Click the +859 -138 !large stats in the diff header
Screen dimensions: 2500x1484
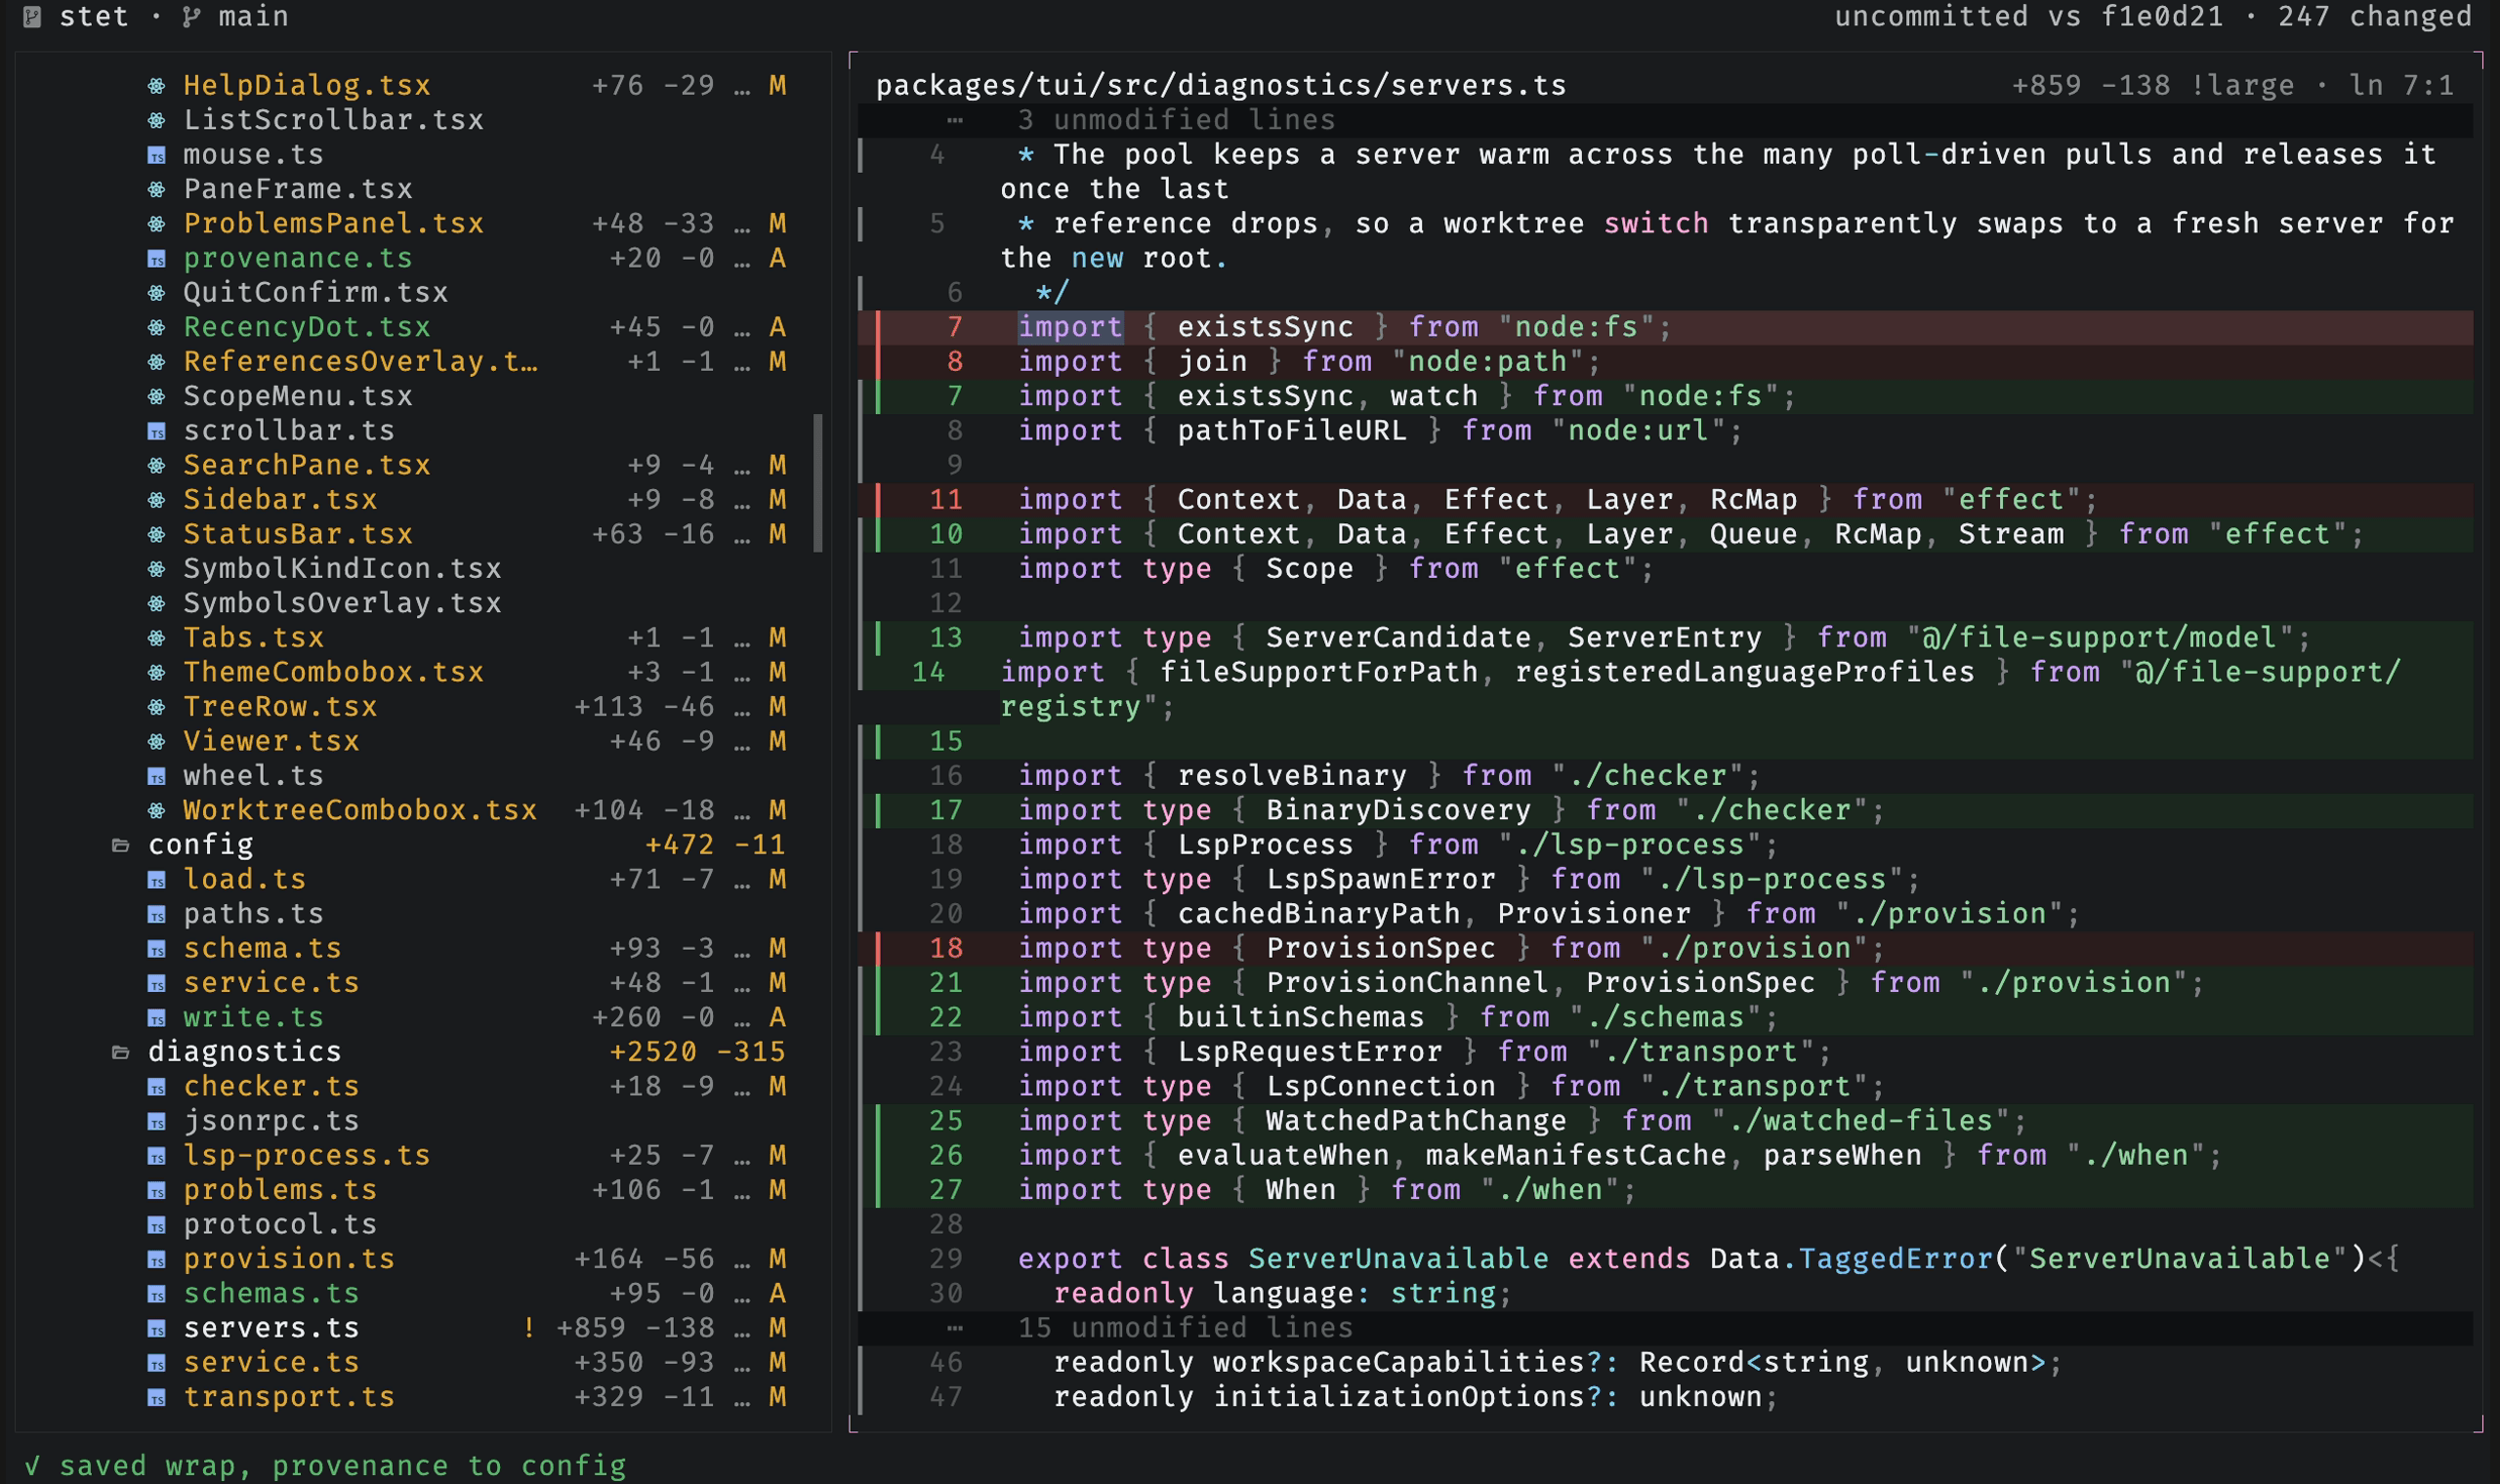pyautogui.click(x=2153, y=86)
